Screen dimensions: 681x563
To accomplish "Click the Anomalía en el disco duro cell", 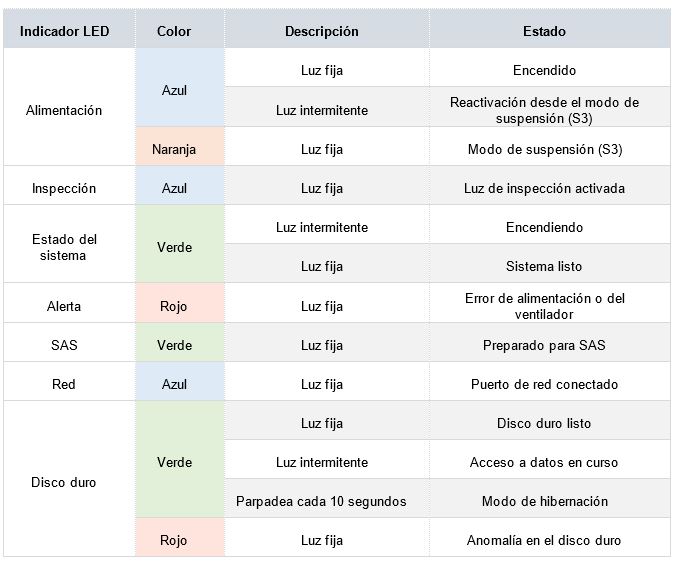I will point(544,540).
